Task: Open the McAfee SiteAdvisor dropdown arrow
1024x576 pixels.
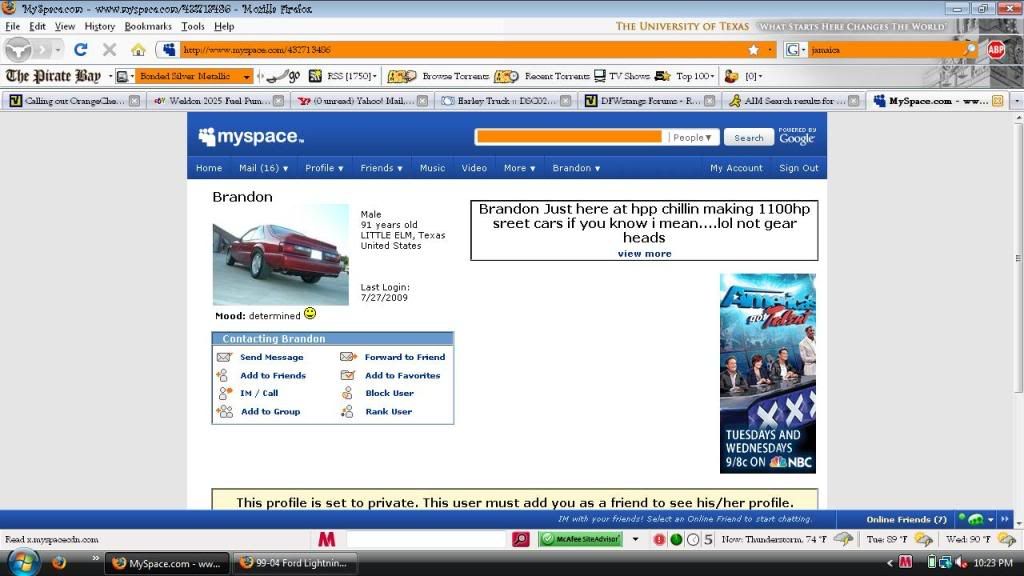Action: [x=617, y=539]
